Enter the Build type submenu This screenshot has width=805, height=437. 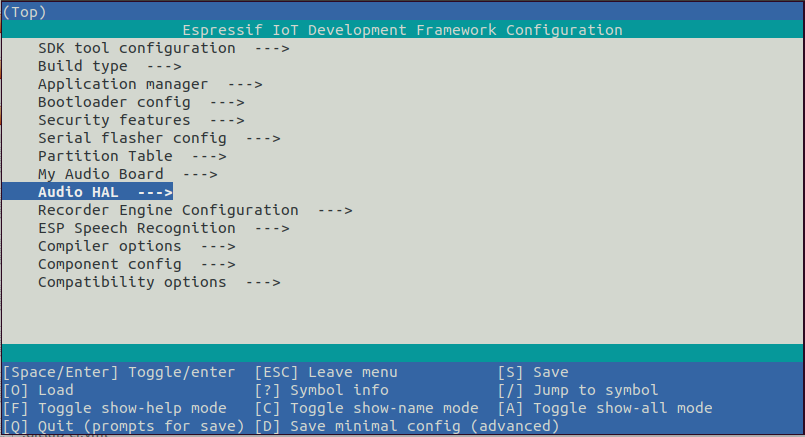83,66
